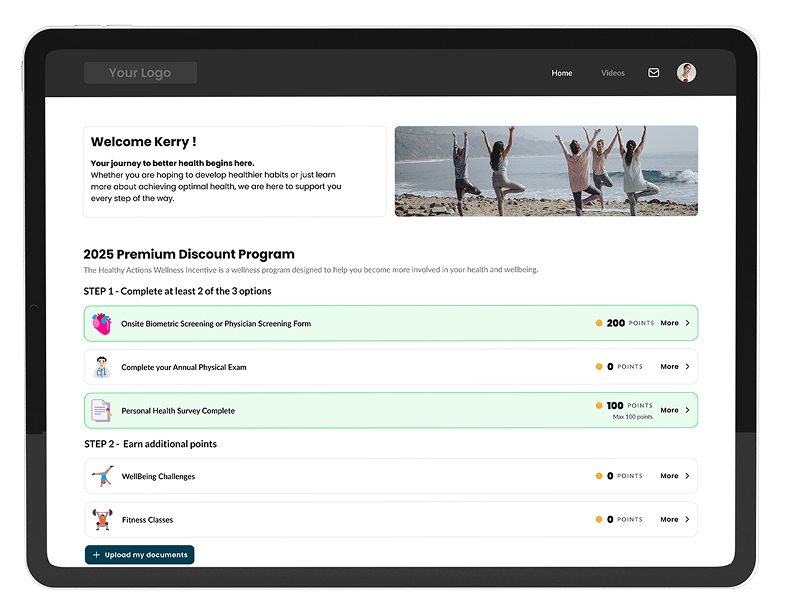This screenshot has width=785, height=615.
Task: Select 'Fitness Classes' text
Action: click(147, 520)
